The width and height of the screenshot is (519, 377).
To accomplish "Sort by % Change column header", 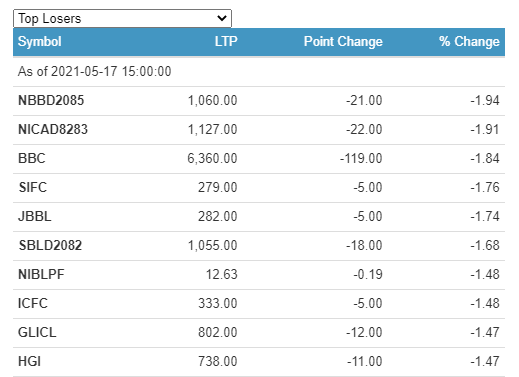I will point(469,42).
